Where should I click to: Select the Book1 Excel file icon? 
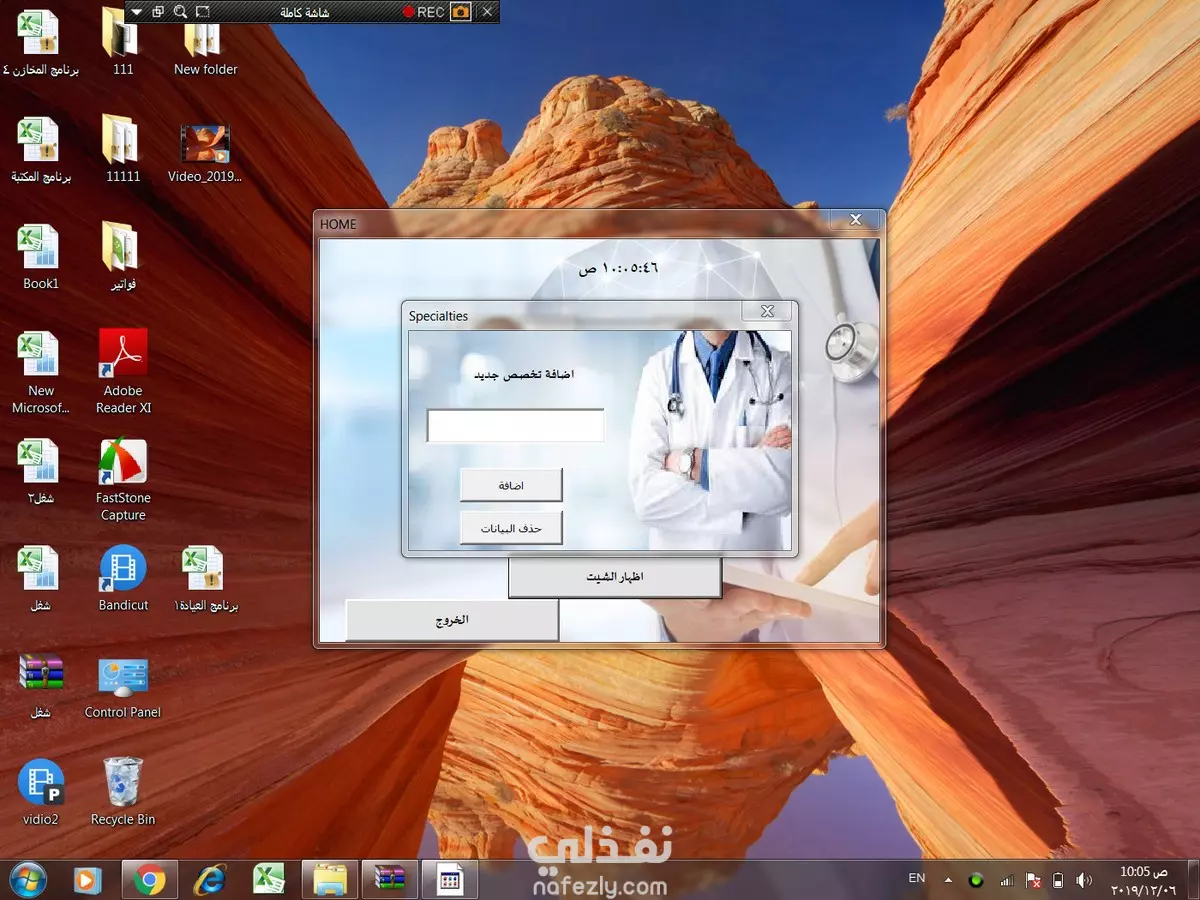point(41,258)
